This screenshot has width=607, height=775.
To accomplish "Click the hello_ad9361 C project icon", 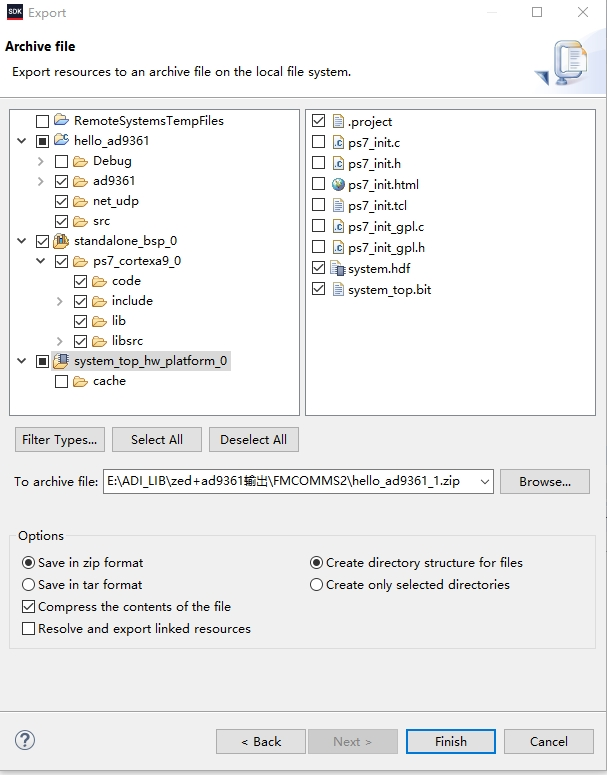I will (61, 140).
